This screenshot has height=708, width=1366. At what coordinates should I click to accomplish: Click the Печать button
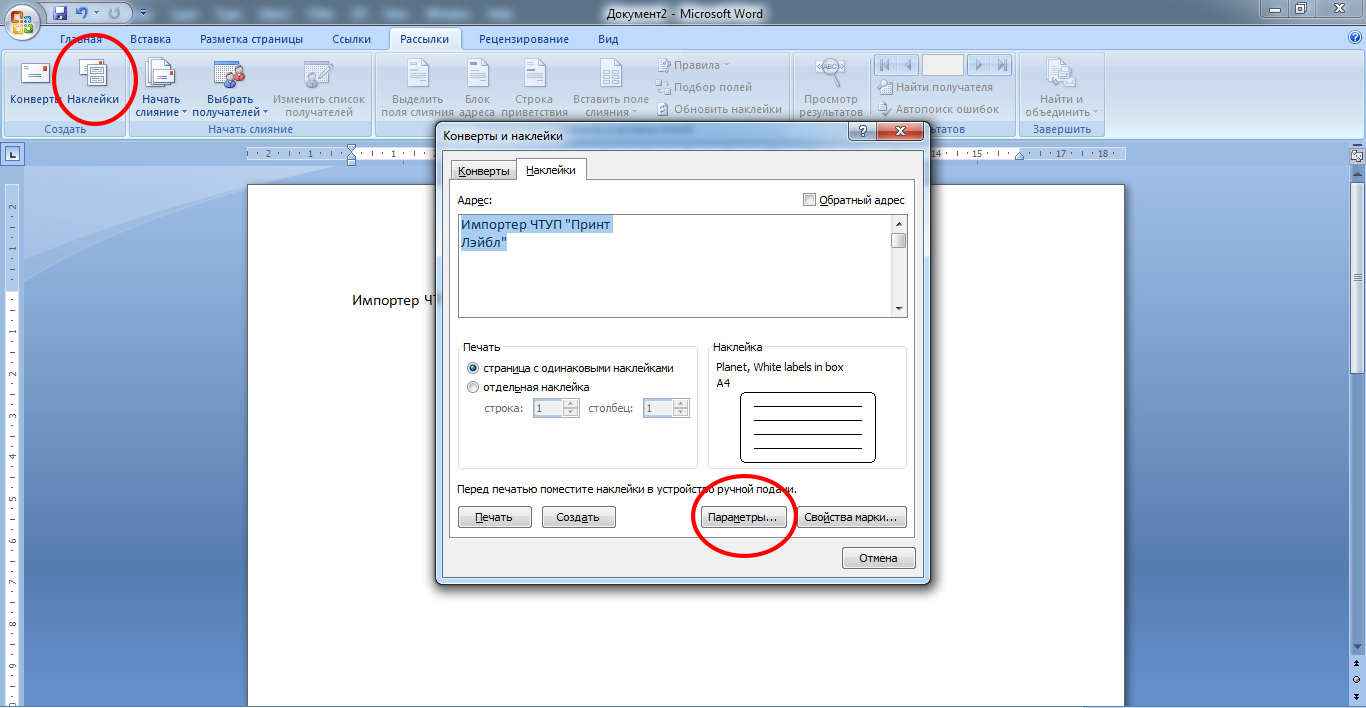click(x=494, y=517)
